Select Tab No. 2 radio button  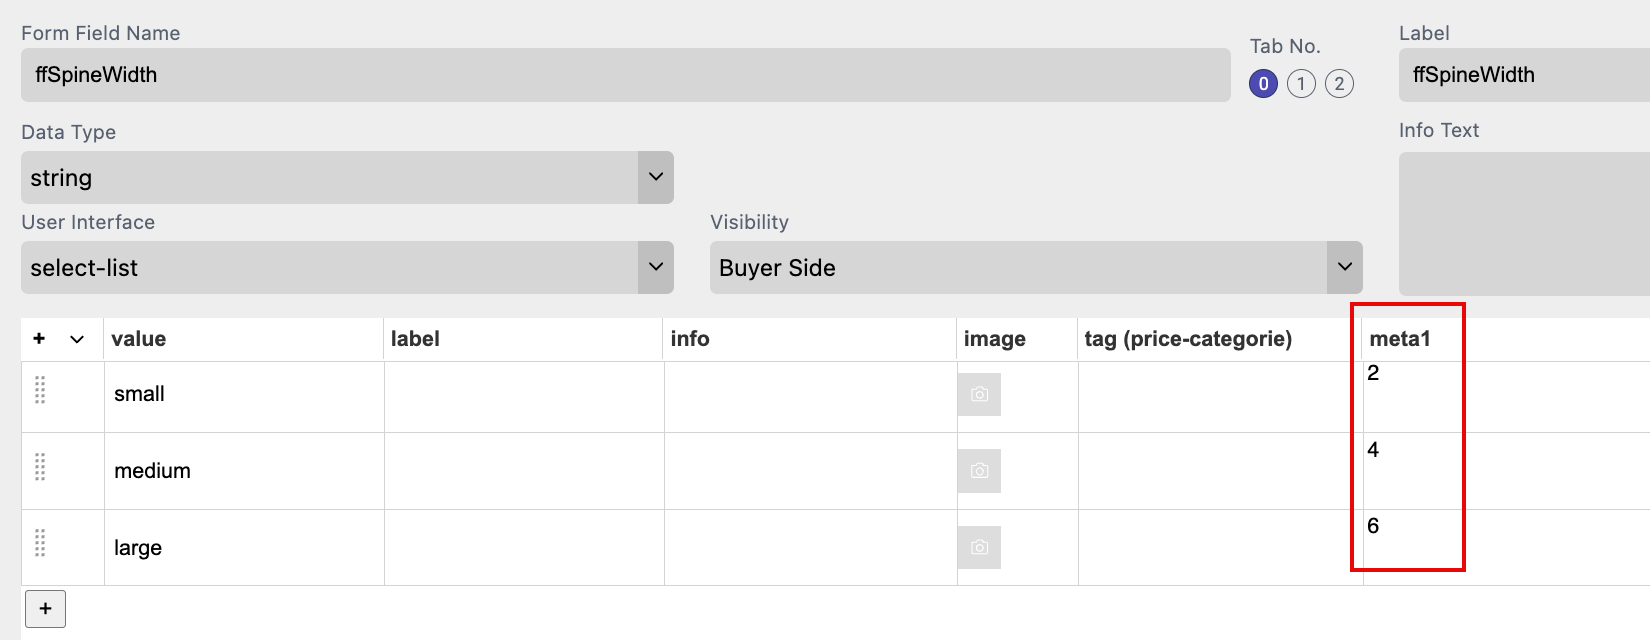[x=1339, y=84]
